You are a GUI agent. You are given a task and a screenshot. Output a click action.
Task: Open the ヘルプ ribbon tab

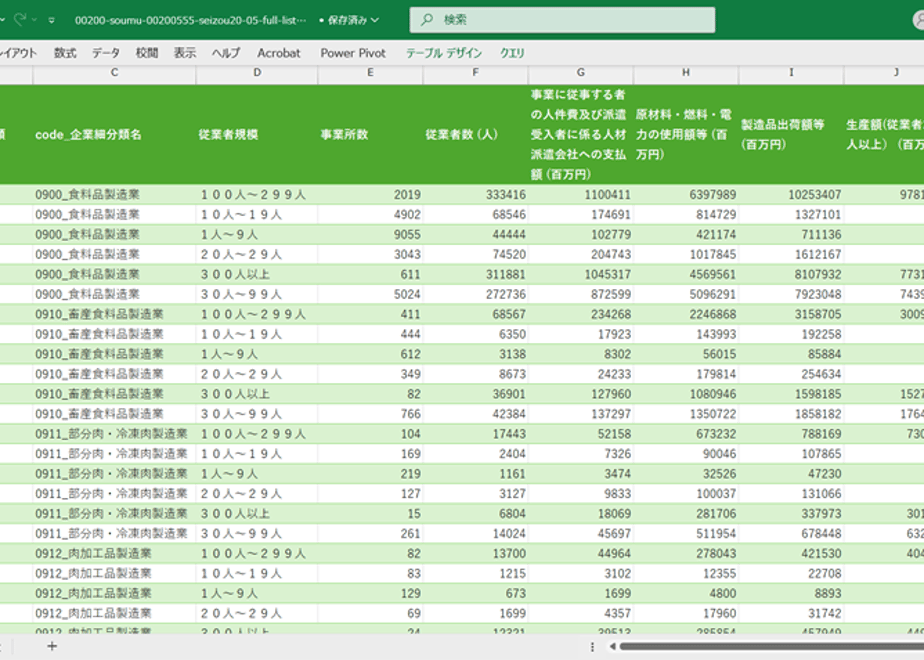pyautogui.click(x=226, y=53)
